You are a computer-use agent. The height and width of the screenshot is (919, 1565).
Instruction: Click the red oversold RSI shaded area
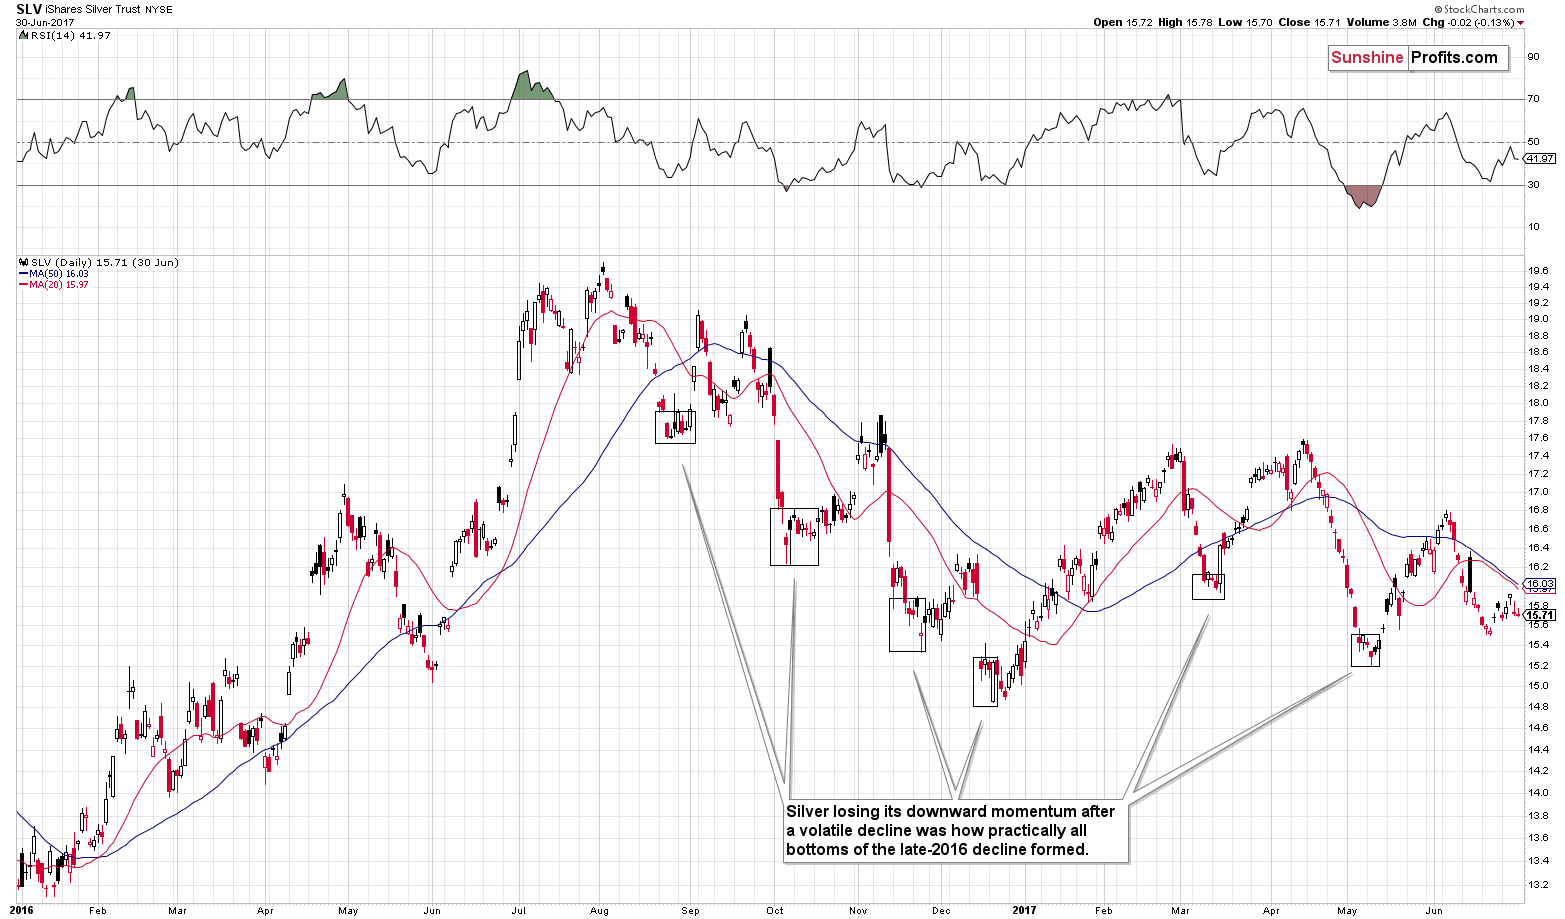point(1363,195)
